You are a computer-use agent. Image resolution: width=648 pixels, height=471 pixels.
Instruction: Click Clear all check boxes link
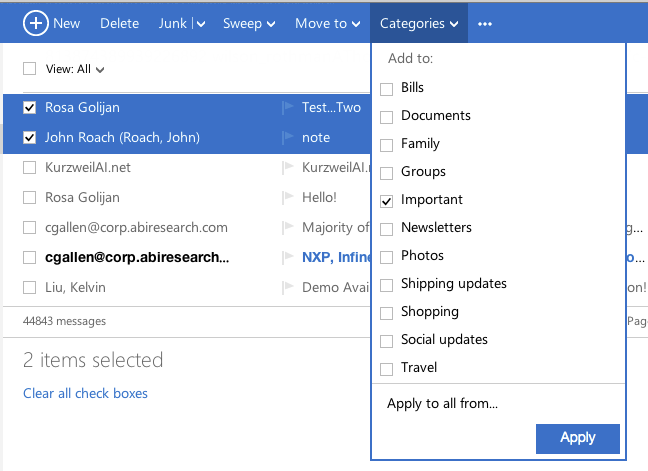85,393
